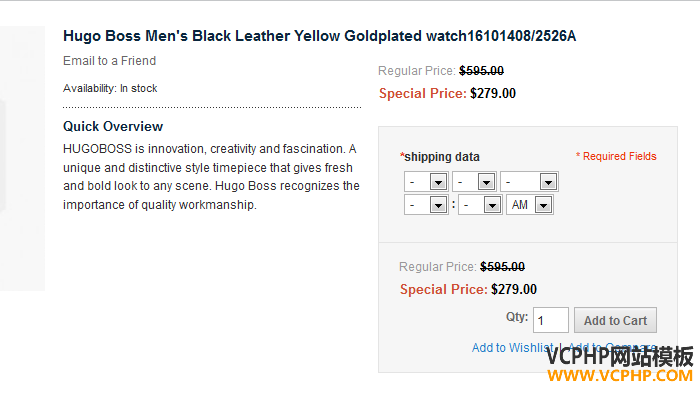The width and height of the screenshot is (700, 393).
Task: Select the top crossed-out $595.00 regular price
Action: (481, 71)
